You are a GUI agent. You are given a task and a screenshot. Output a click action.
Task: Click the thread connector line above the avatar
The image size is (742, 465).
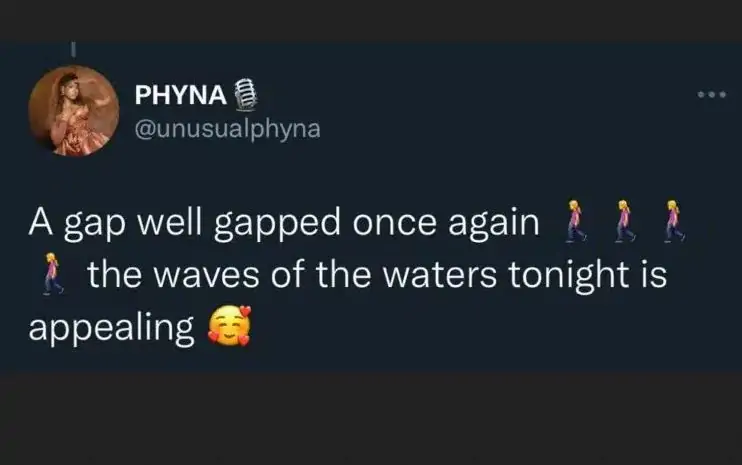tap(74, 48)
